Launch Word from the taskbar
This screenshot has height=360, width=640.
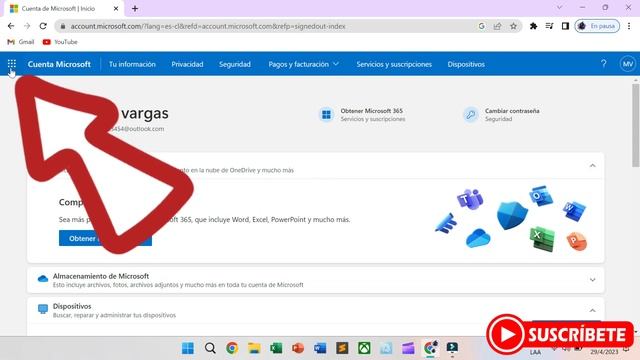(320, 348)
